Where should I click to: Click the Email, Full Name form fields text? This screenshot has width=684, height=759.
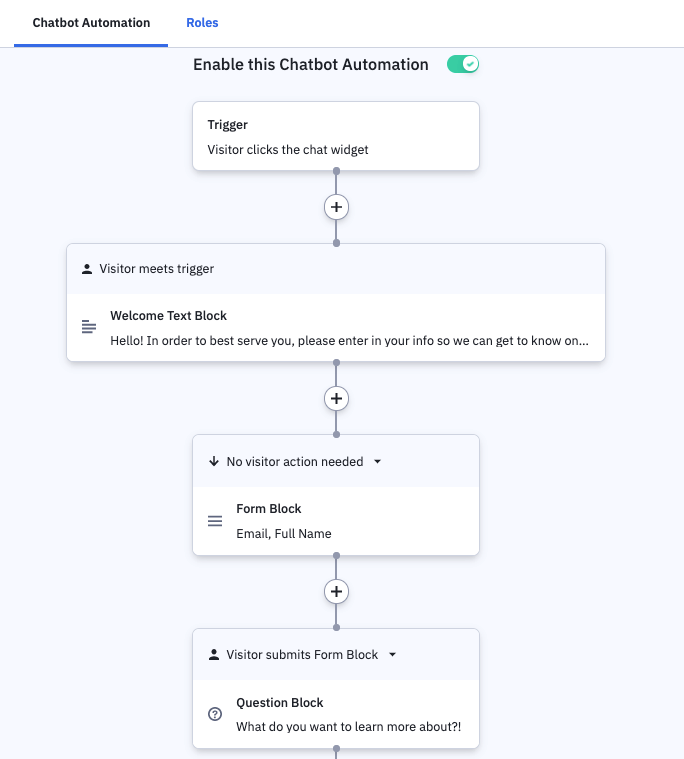(284, 533)
